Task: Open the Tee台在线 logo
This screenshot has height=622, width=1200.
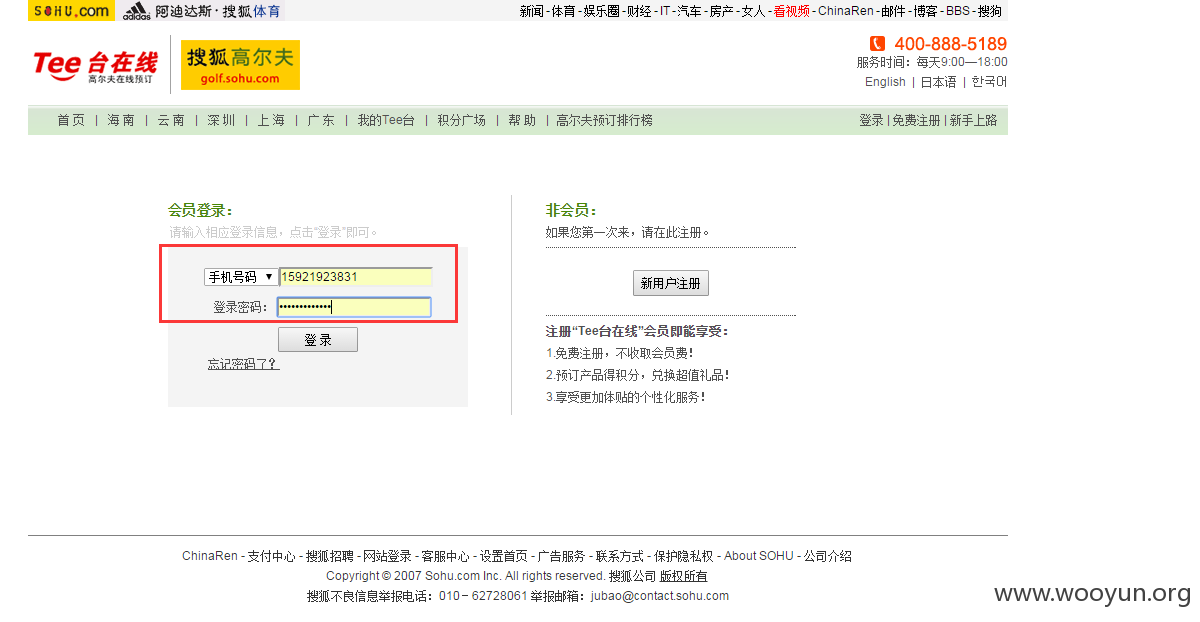Action: click(95, 66)
